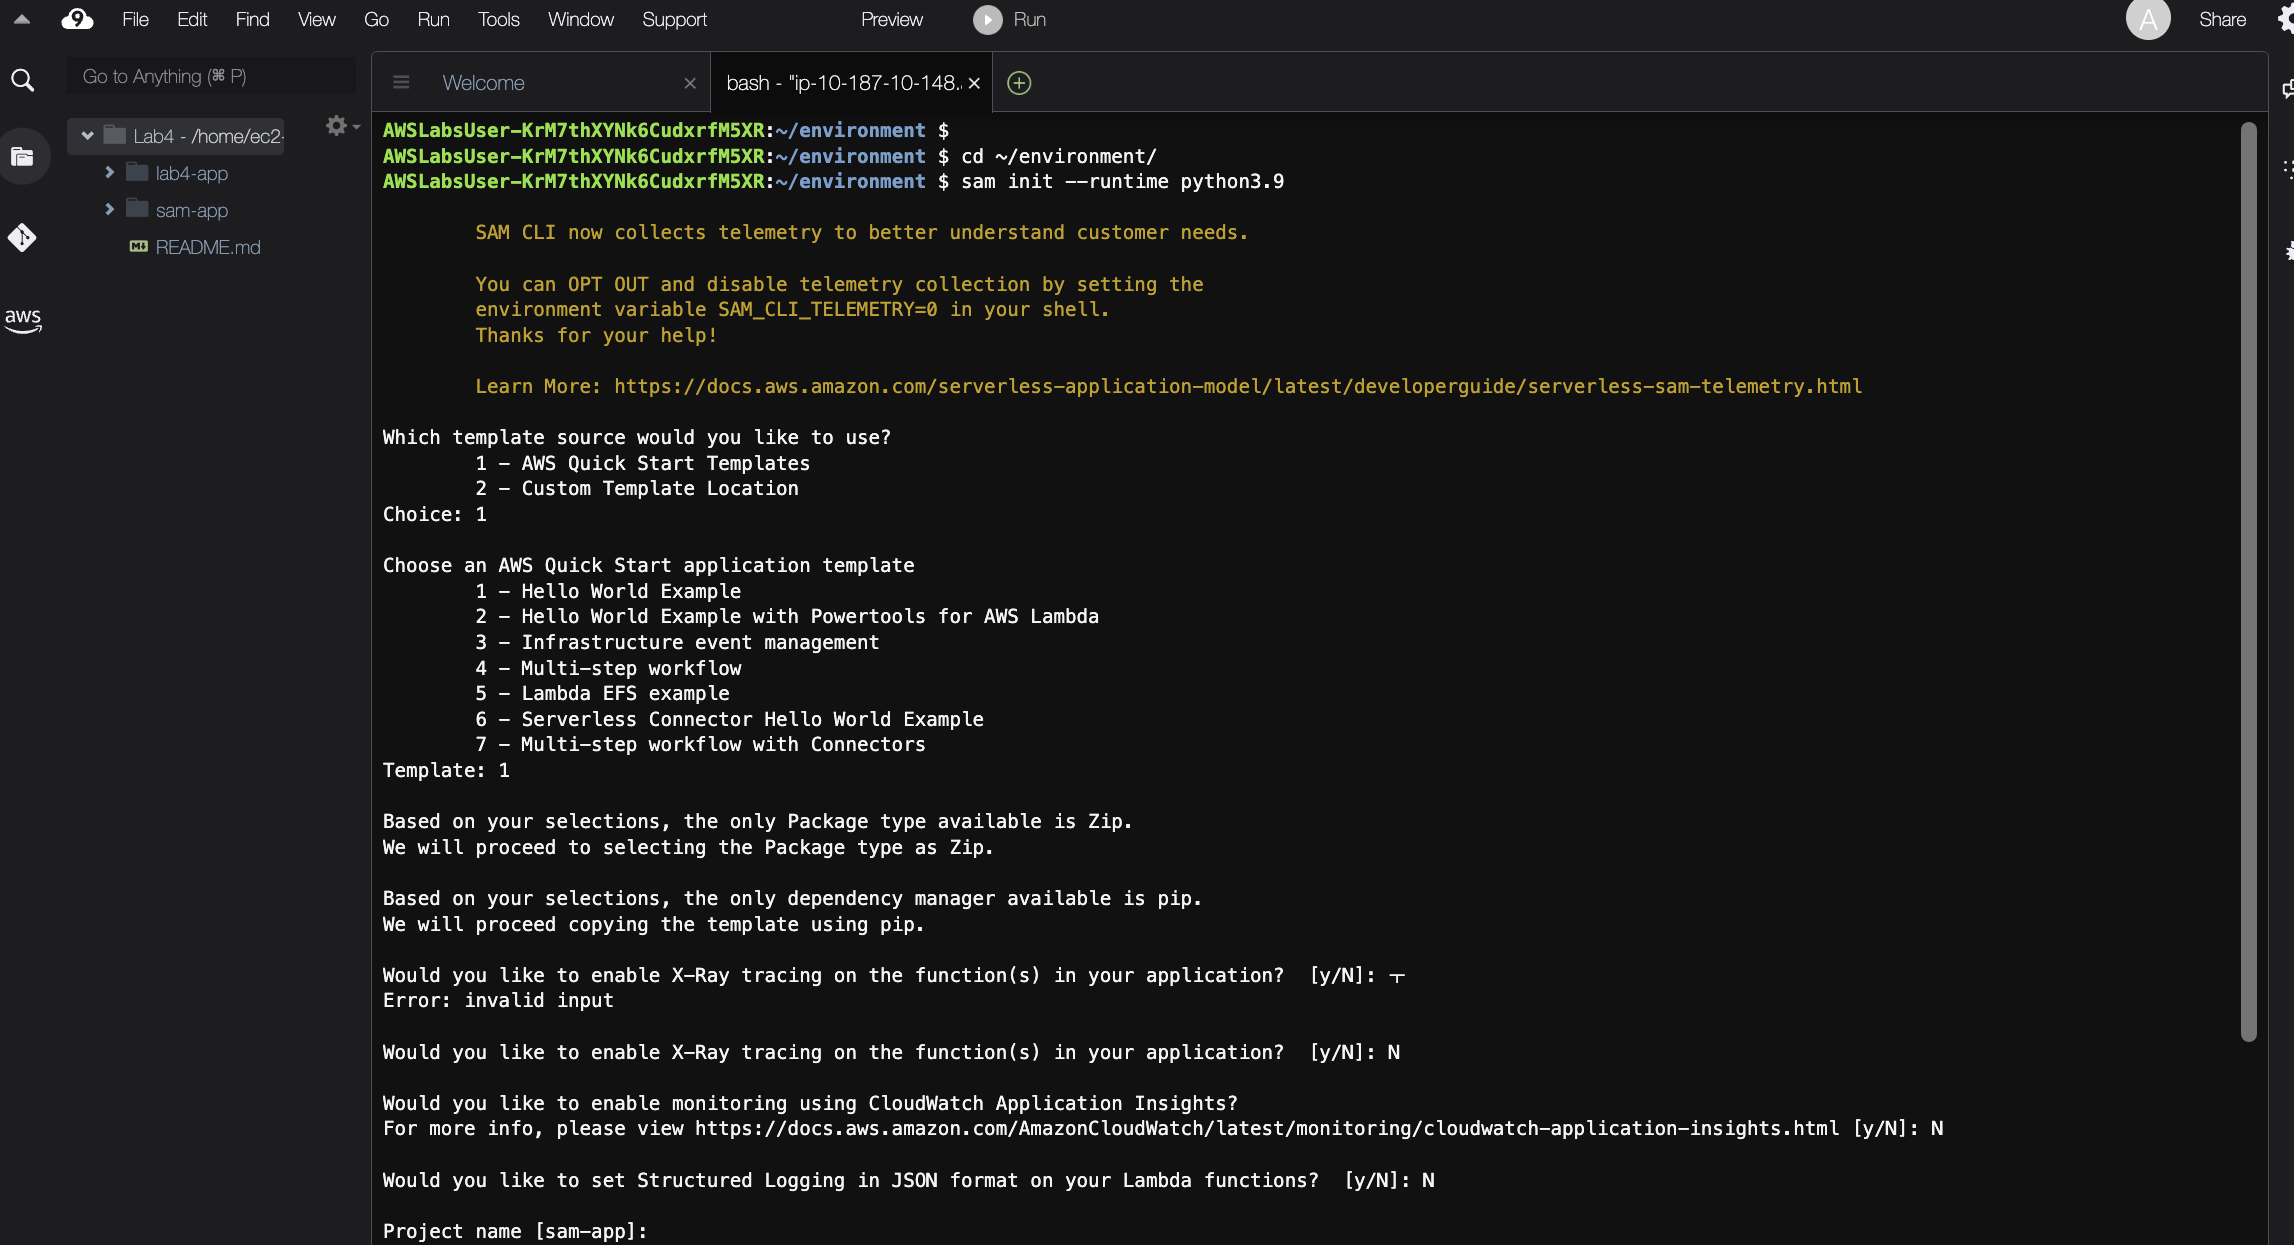Screen dimensions: 2294x1245
Task: Click the 'Error: invalid input' line
Action: (498, 1000)
